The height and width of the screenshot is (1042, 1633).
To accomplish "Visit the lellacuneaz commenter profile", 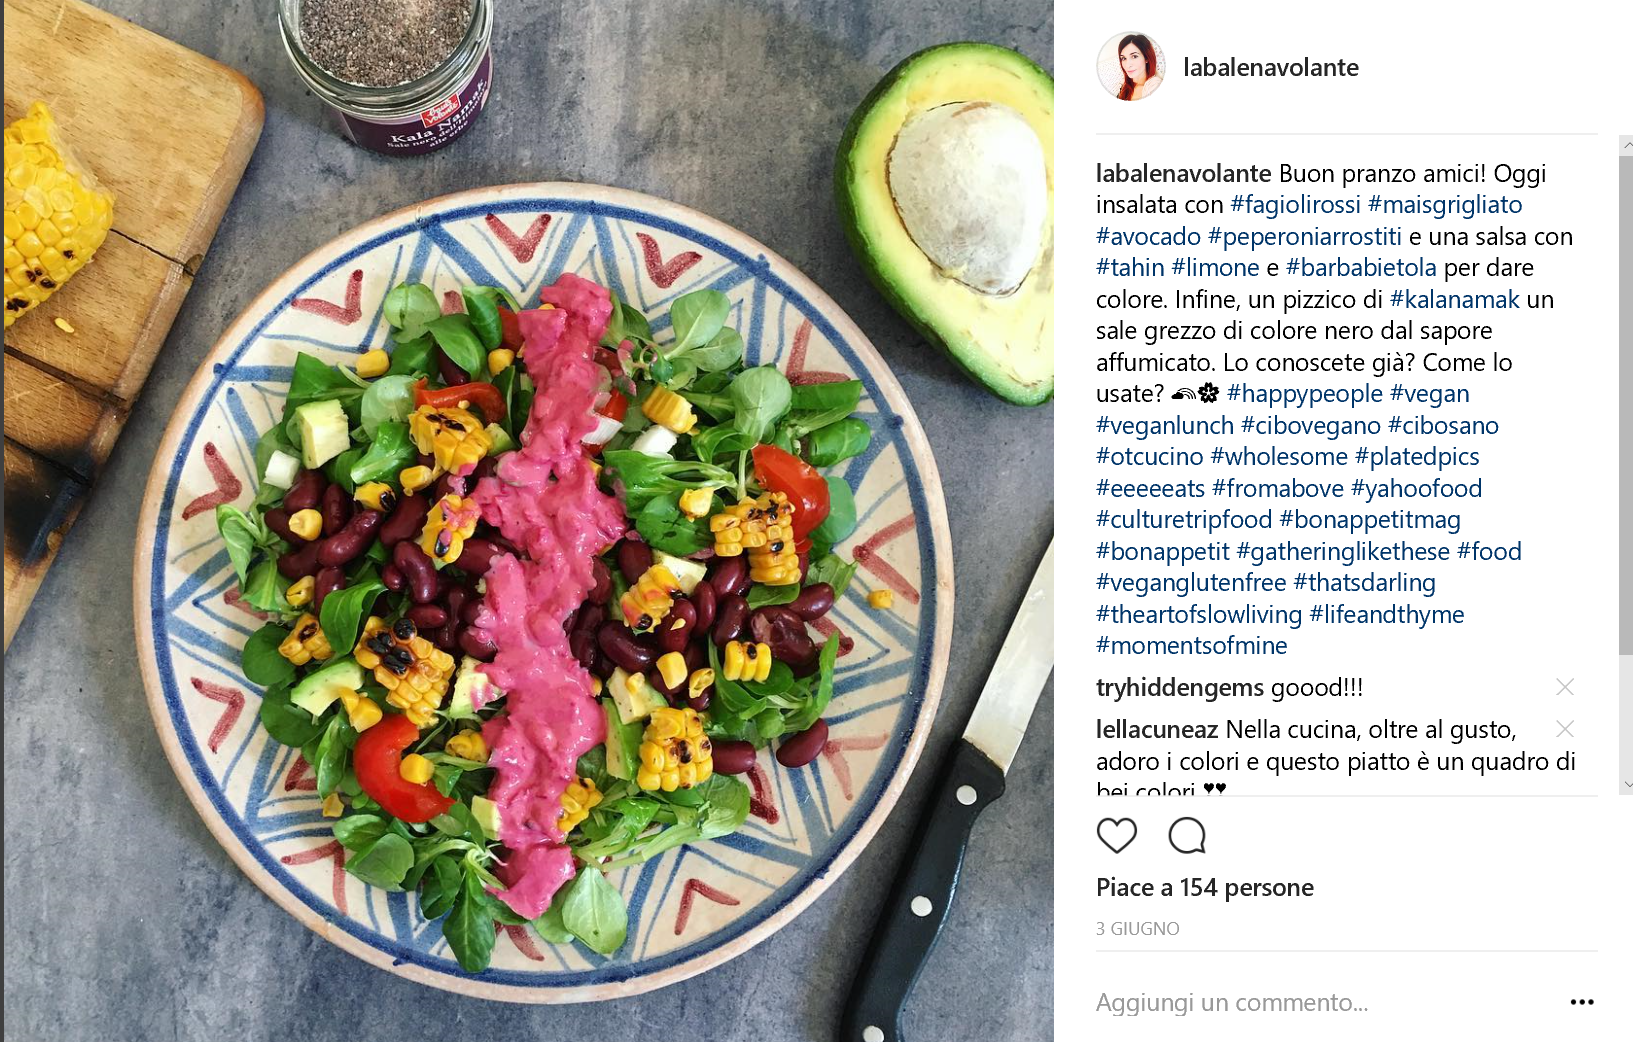I will coord(1157,730).
